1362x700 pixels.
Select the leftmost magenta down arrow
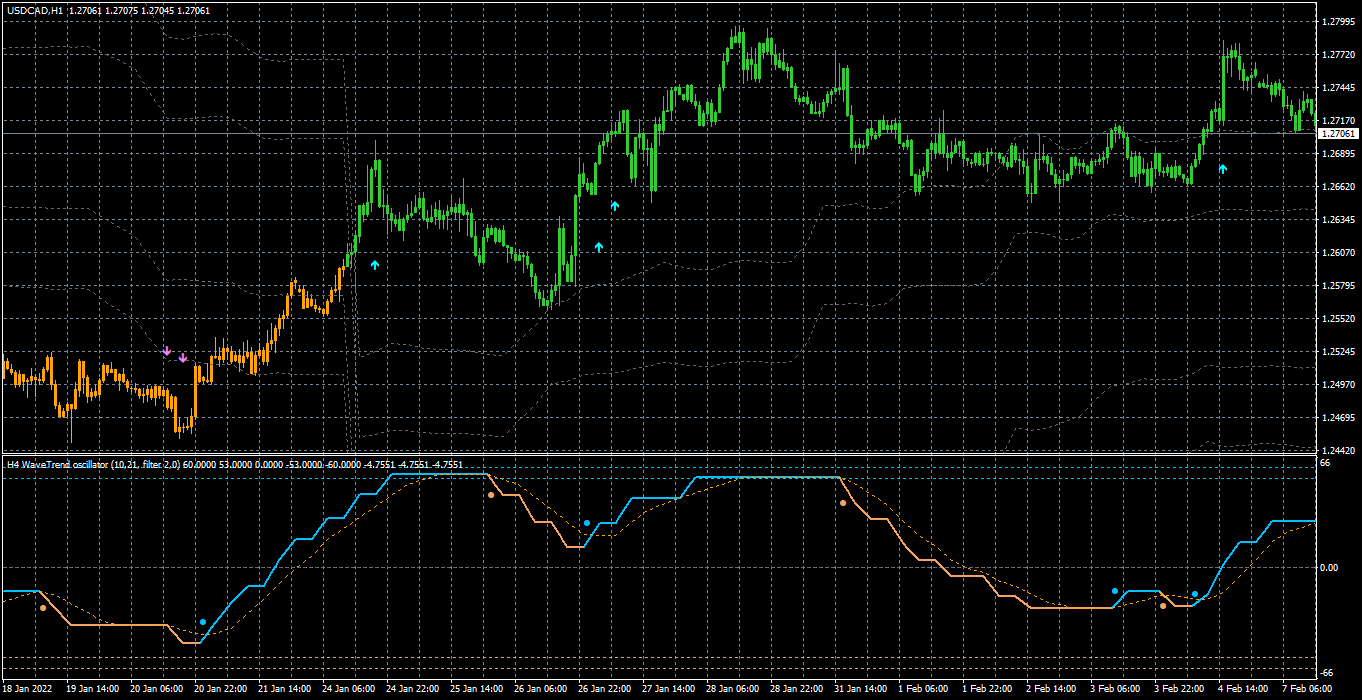point(167,351)
